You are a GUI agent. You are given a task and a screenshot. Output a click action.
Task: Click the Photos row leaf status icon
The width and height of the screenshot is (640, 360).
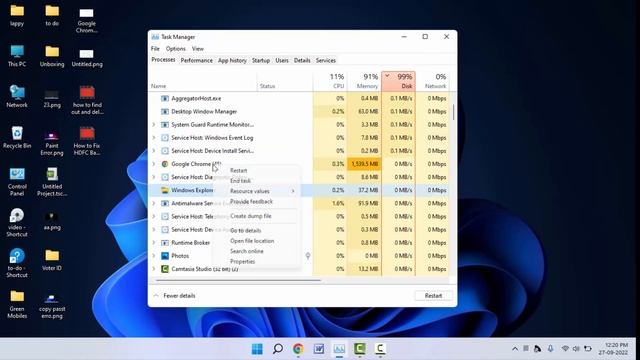tap(308, 256)
